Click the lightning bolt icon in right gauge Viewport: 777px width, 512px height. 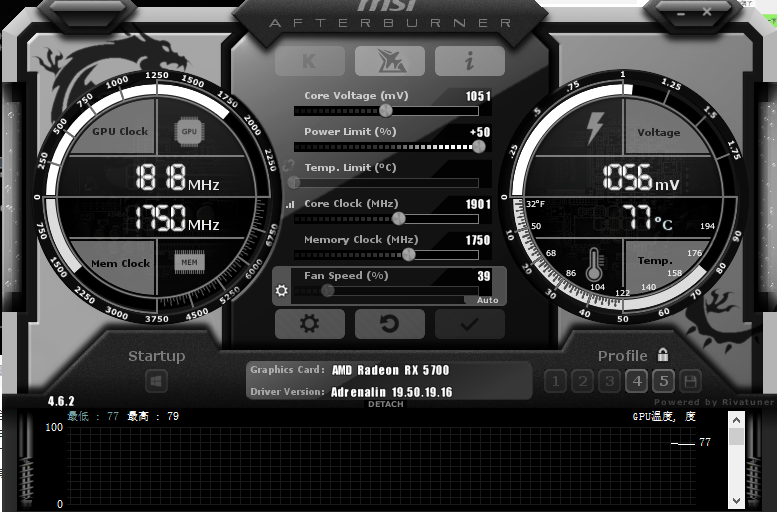tap(595, 128)
